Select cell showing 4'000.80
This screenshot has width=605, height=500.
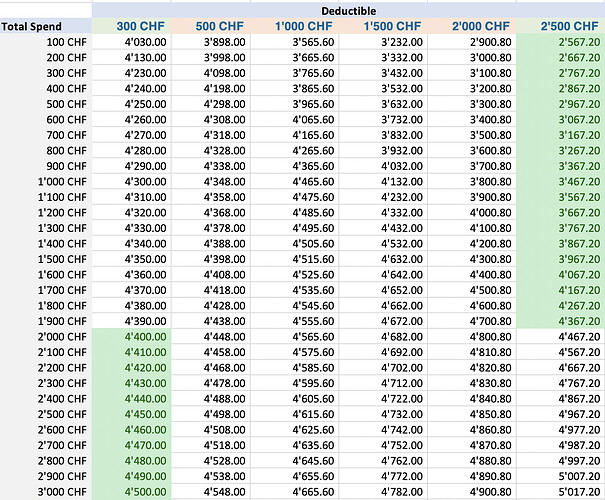click(x=472, y=213)
